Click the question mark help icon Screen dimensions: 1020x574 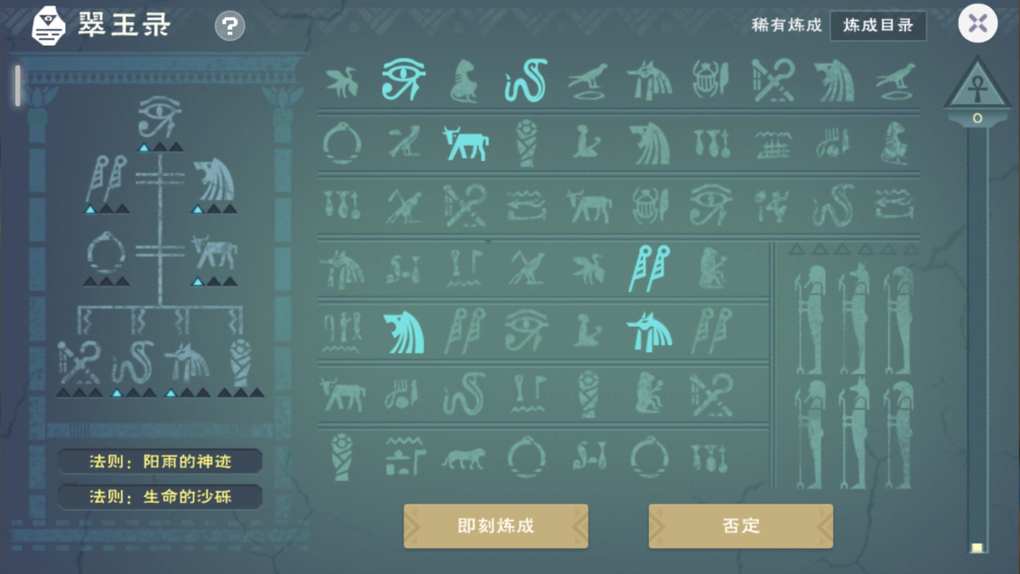click(x=230, y=26)
